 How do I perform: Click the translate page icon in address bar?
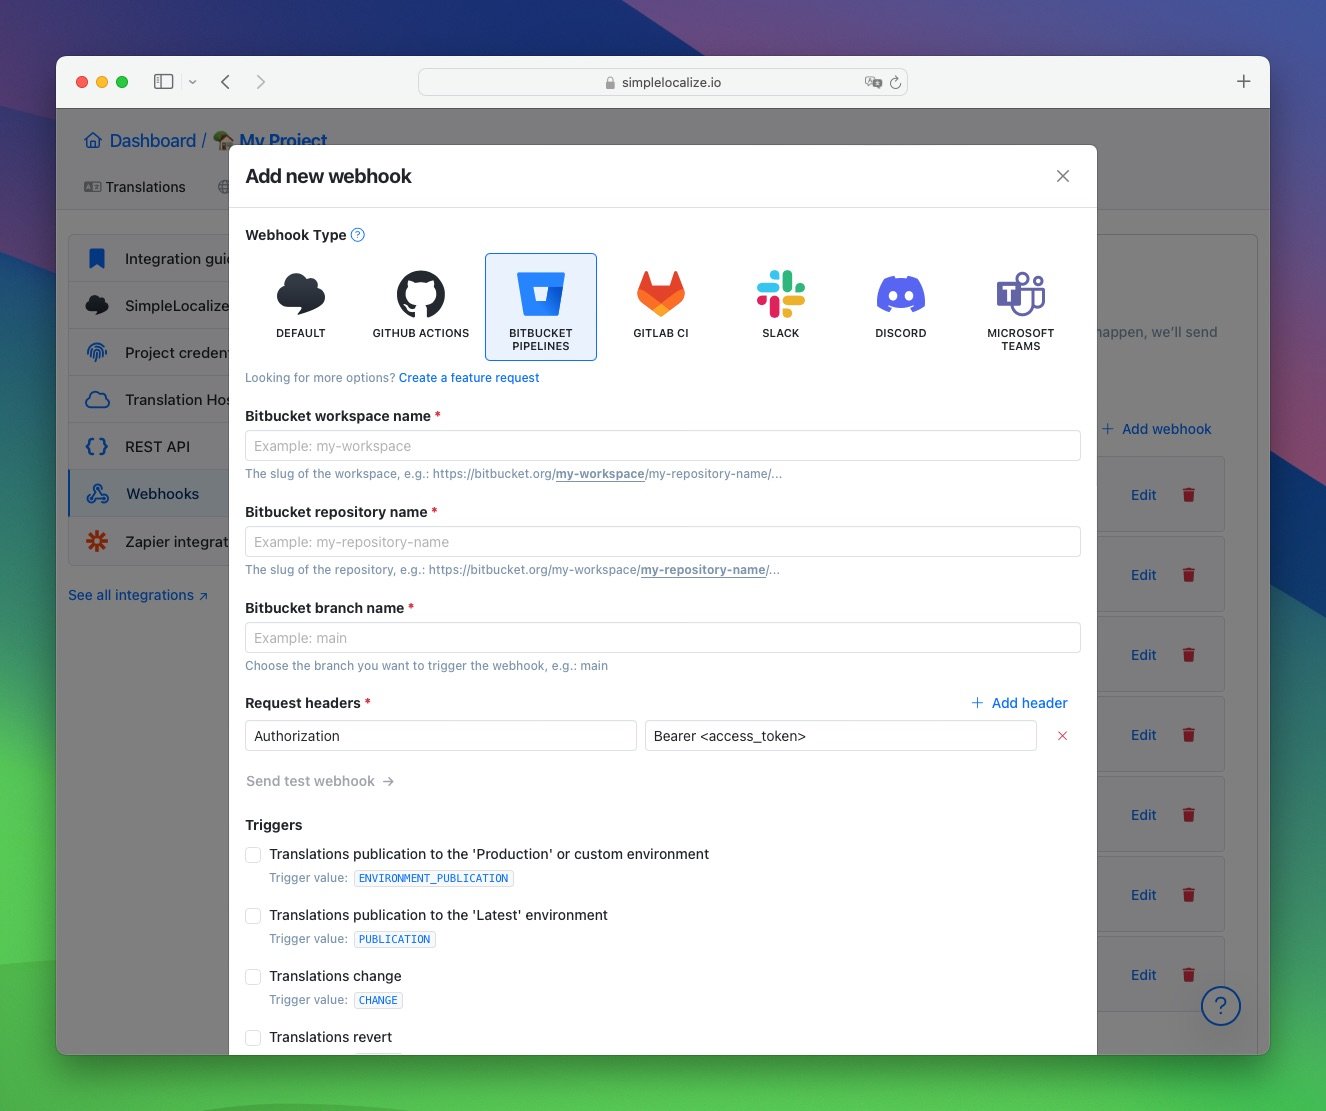[873, 82]
